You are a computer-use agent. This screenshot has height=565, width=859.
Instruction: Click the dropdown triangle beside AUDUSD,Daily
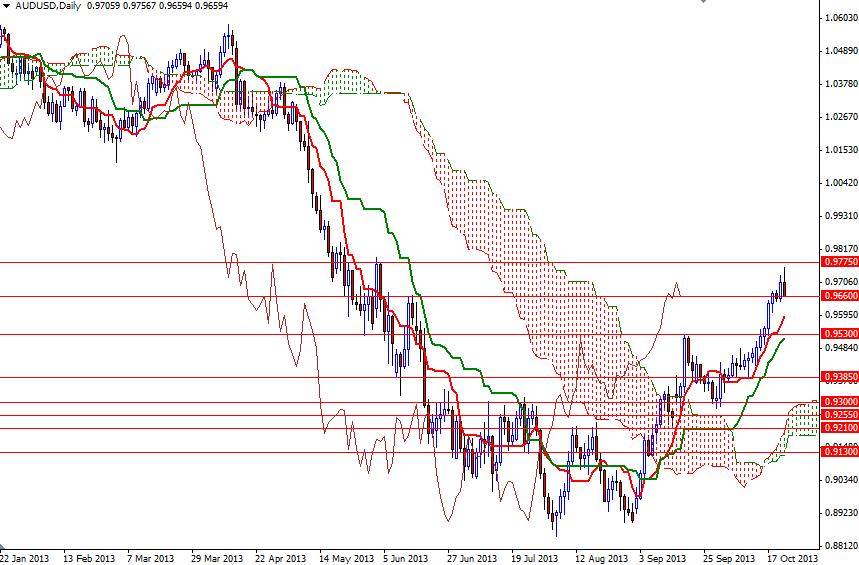click(6, 6)
